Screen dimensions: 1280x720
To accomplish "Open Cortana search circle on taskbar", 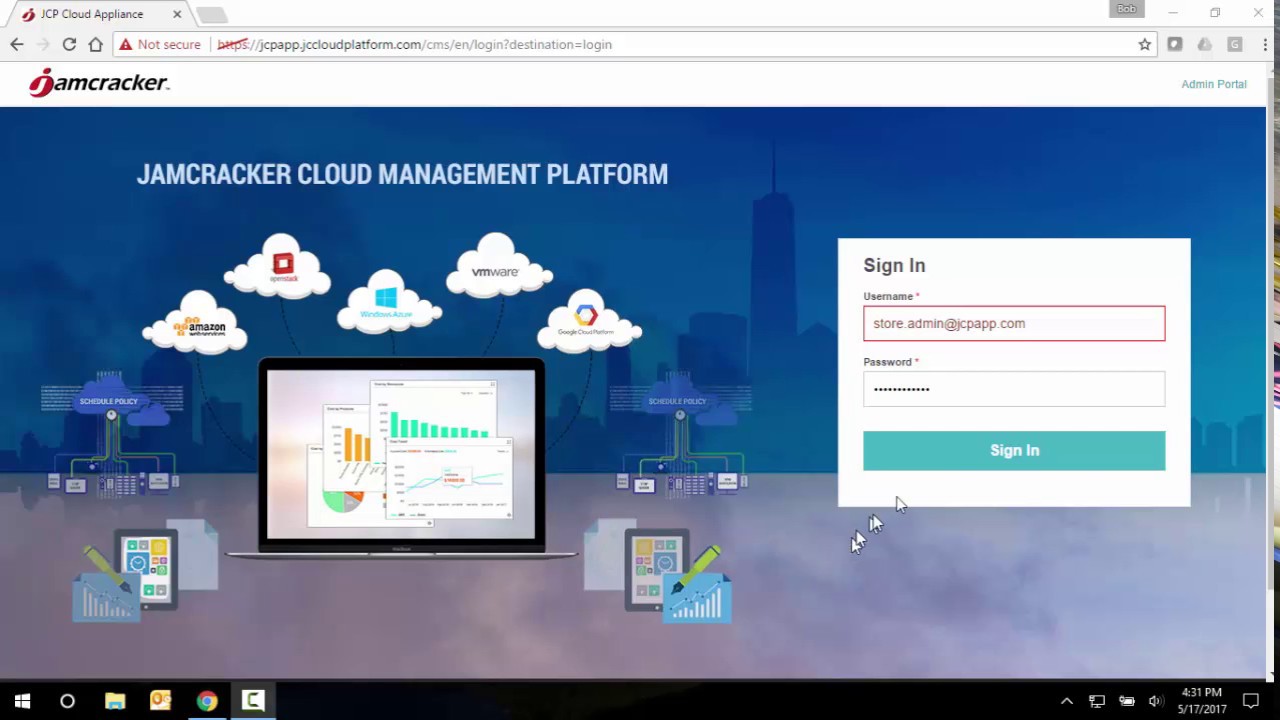I will [67, 701].
